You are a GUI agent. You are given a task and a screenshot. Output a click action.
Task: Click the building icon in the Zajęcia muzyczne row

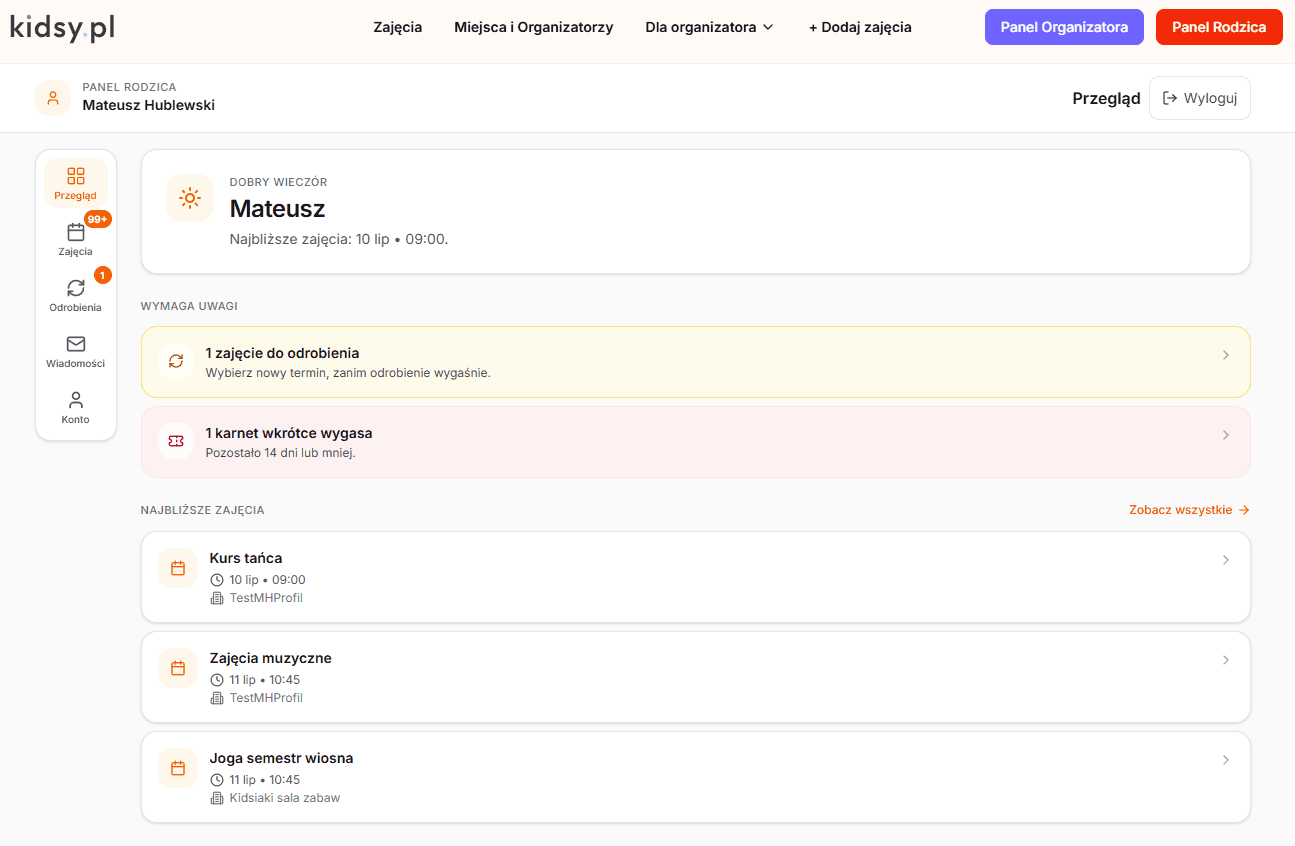click(x=217, y=698)
